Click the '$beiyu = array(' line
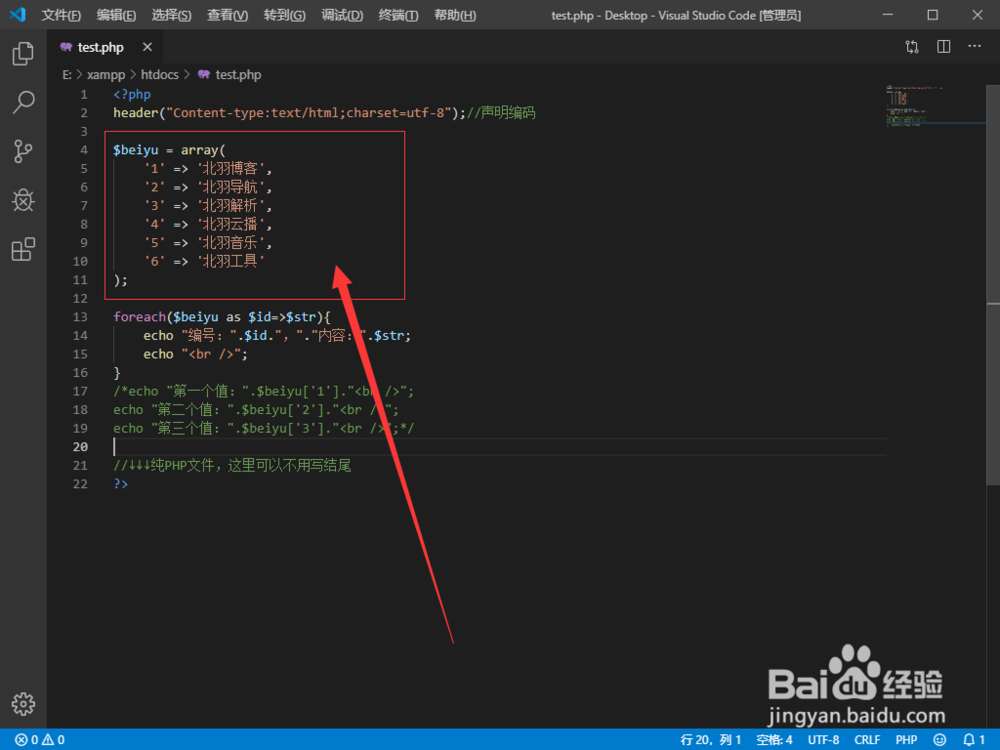 coord(169,150)
